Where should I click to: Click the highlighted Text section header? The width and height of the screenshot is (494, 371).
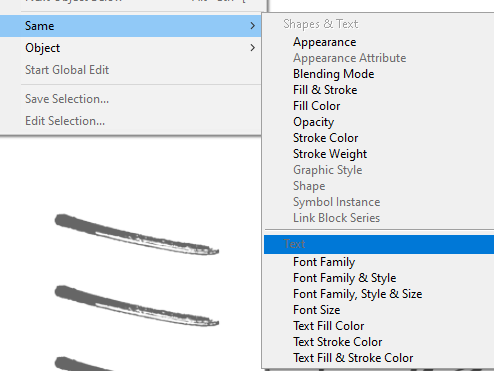point(379,244)
